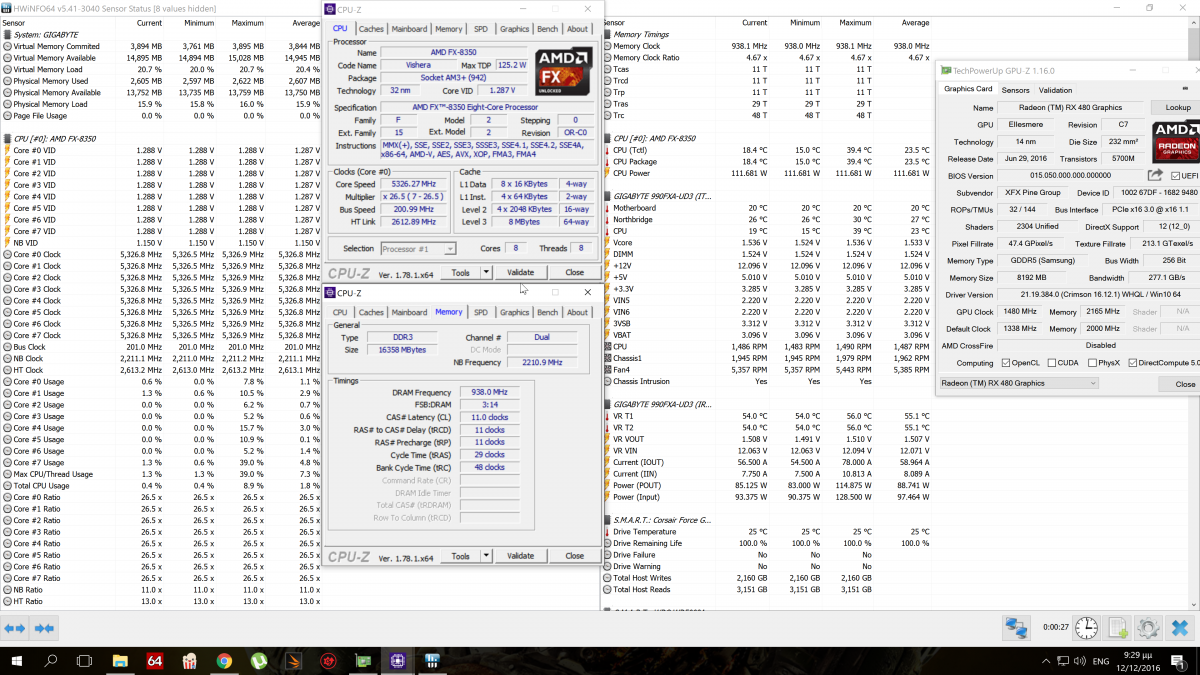Open taskbar search magnifier
The height and width of the screenshot is (675, 1200).
(50, 661)
